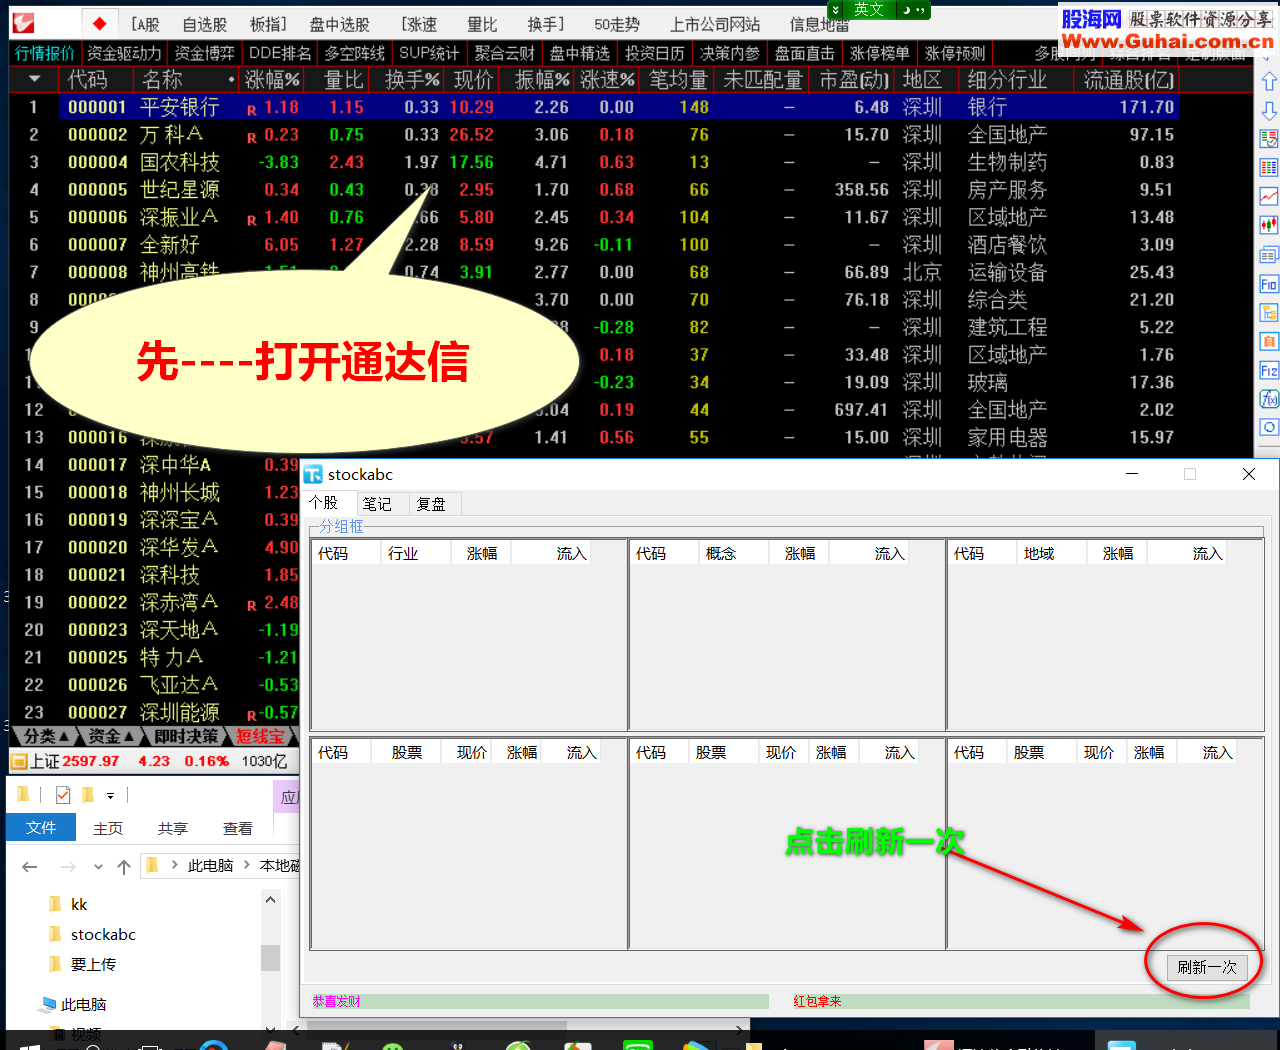
Task: Click the red diamond toolbar icon
Action: click(98, 23)
